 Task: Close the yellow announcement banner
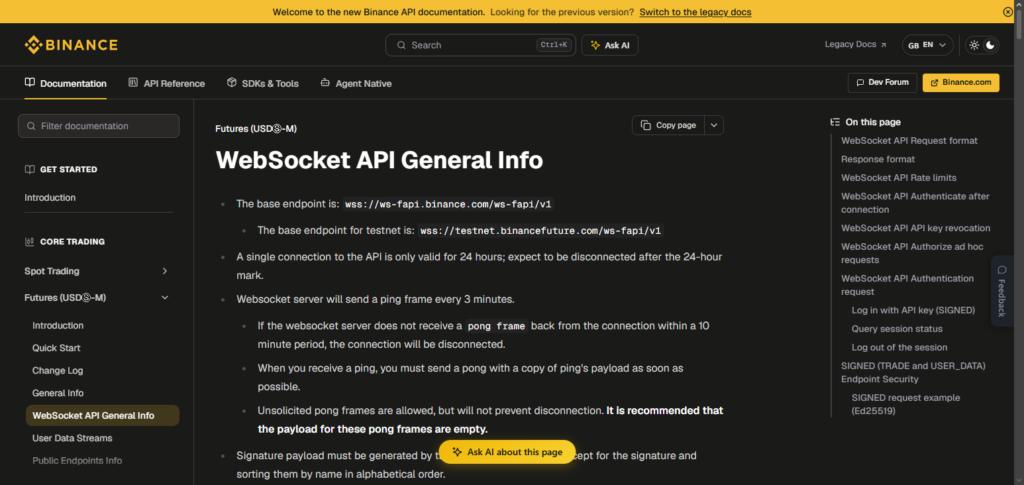pyautogui.click(x=1007, y=12)
